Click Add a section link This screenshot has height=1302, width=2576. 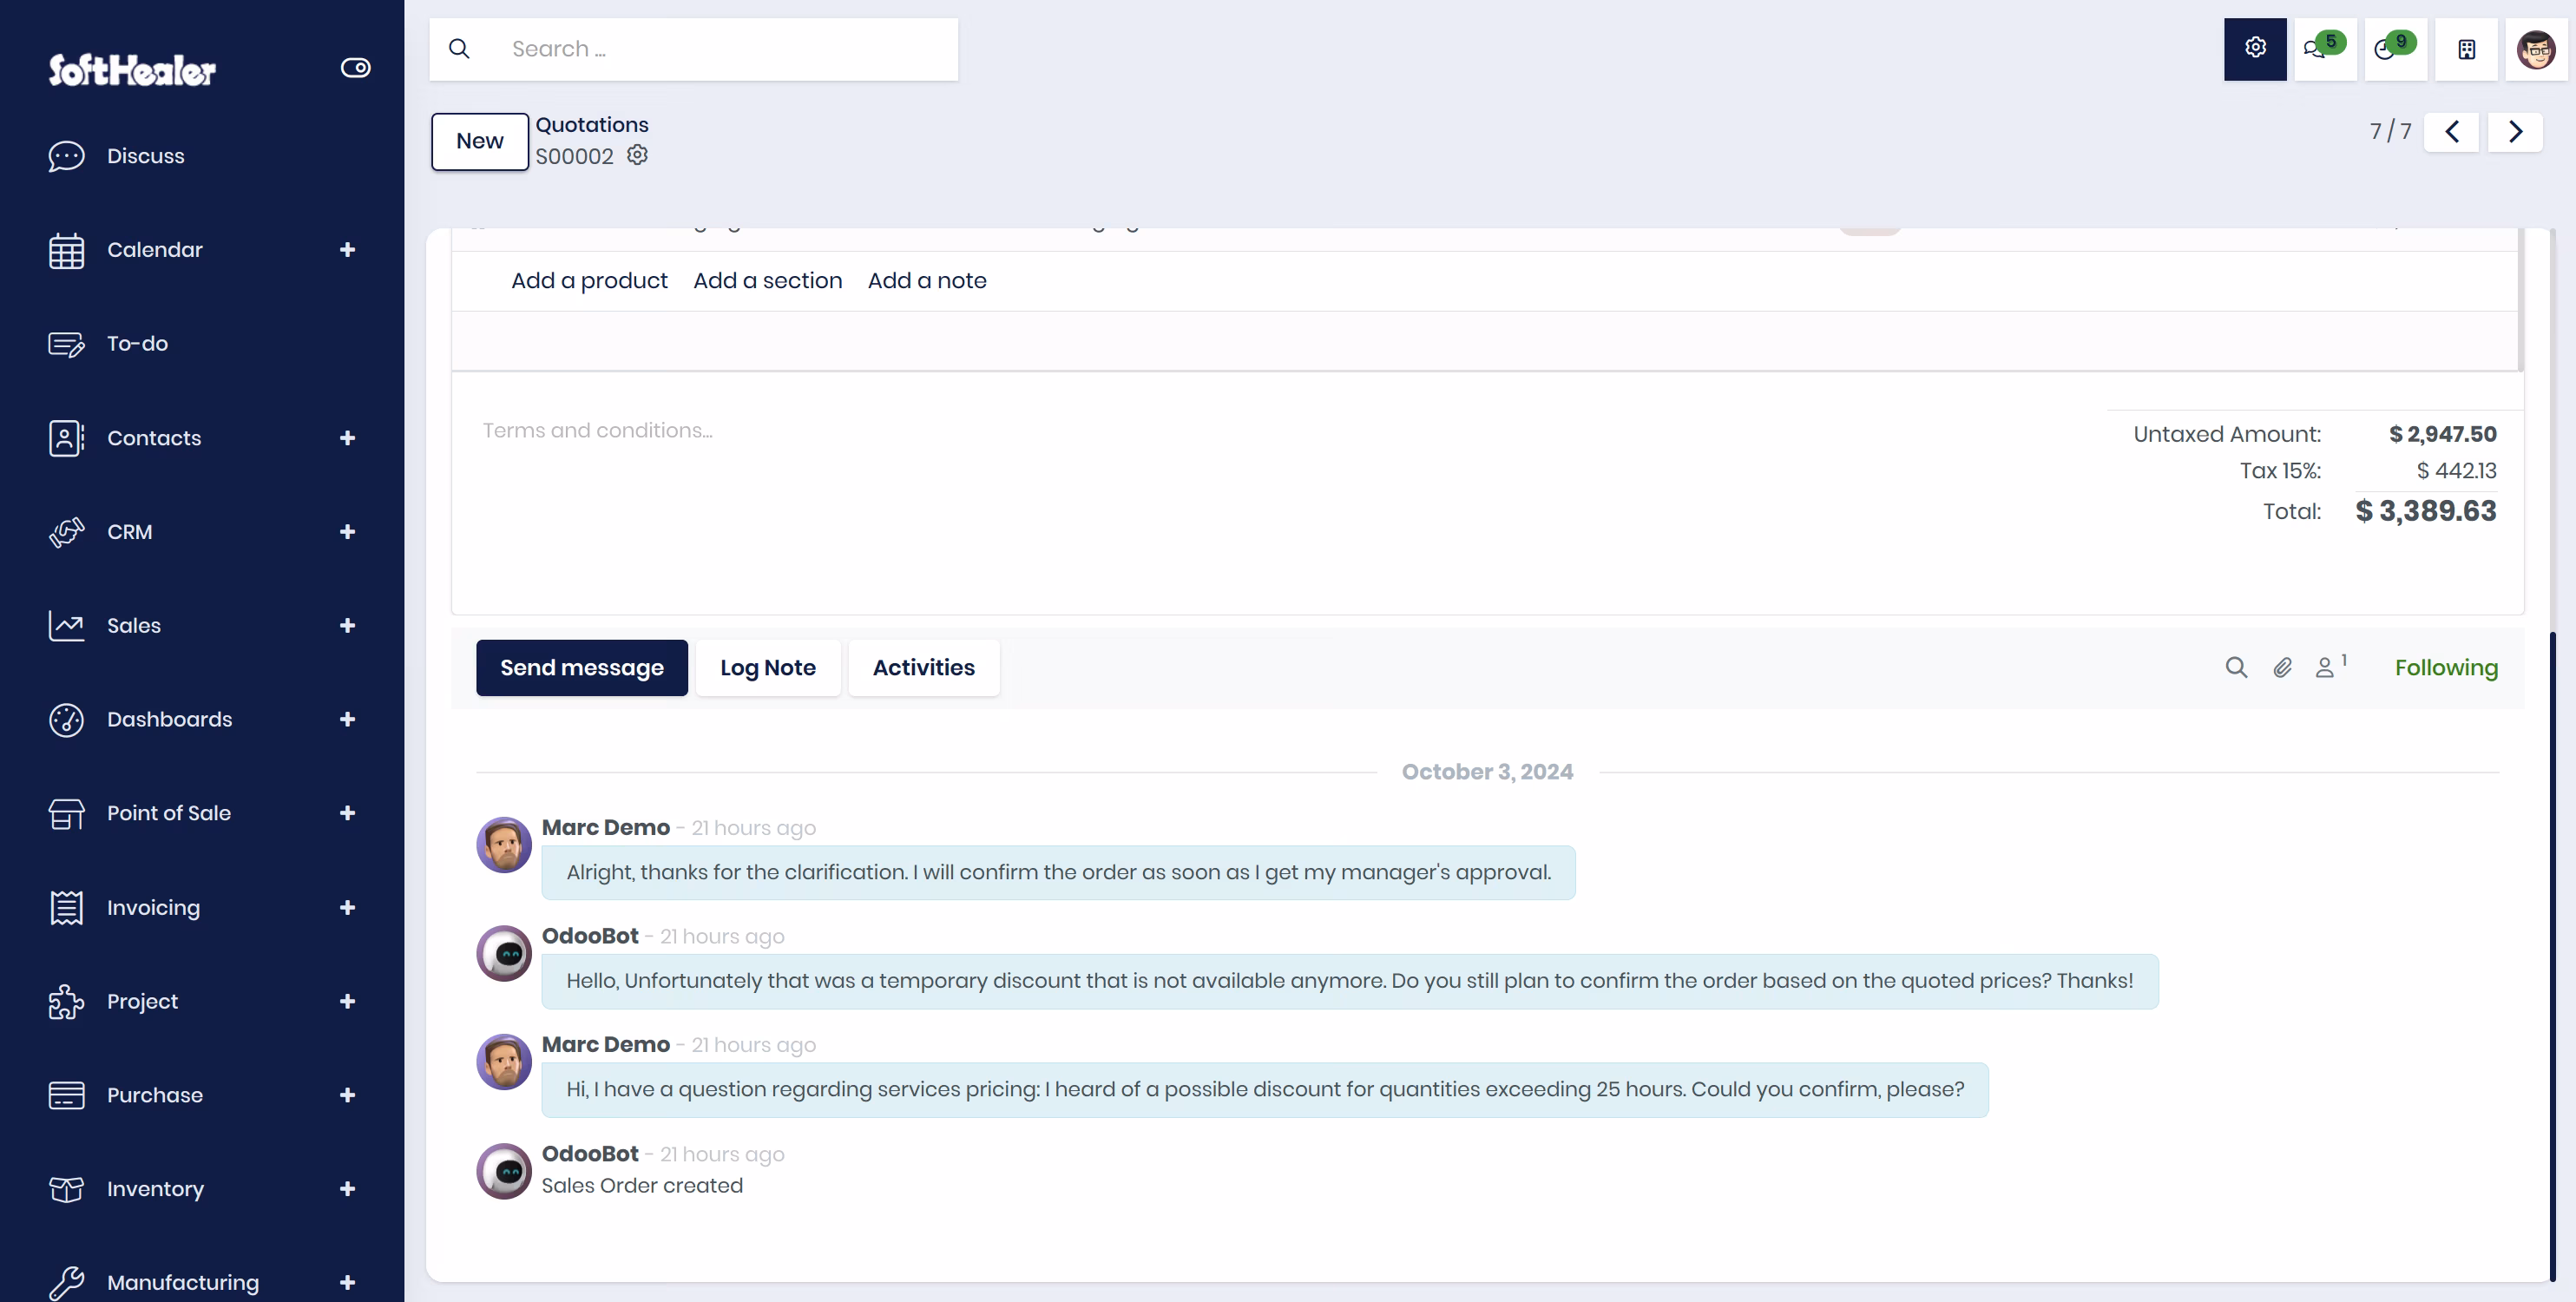[768, 281]
